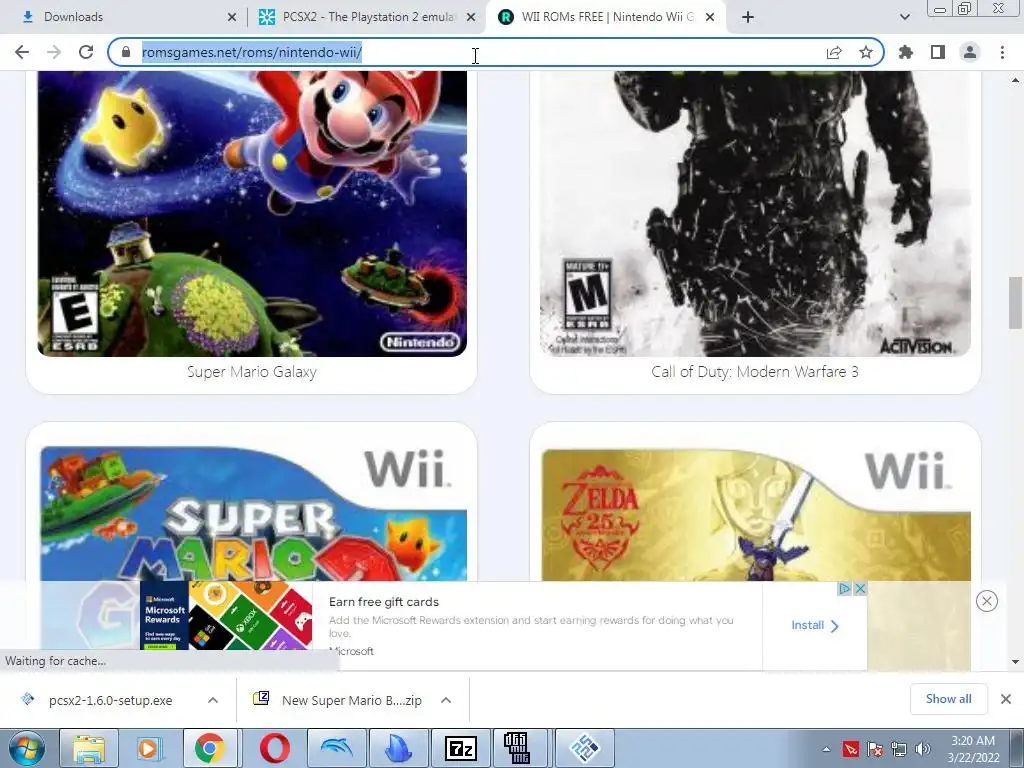Open the pcsx2-1.6.0-setup.exe download
The height and width of the screenshot is (768, 1024).
click(110, 700)
